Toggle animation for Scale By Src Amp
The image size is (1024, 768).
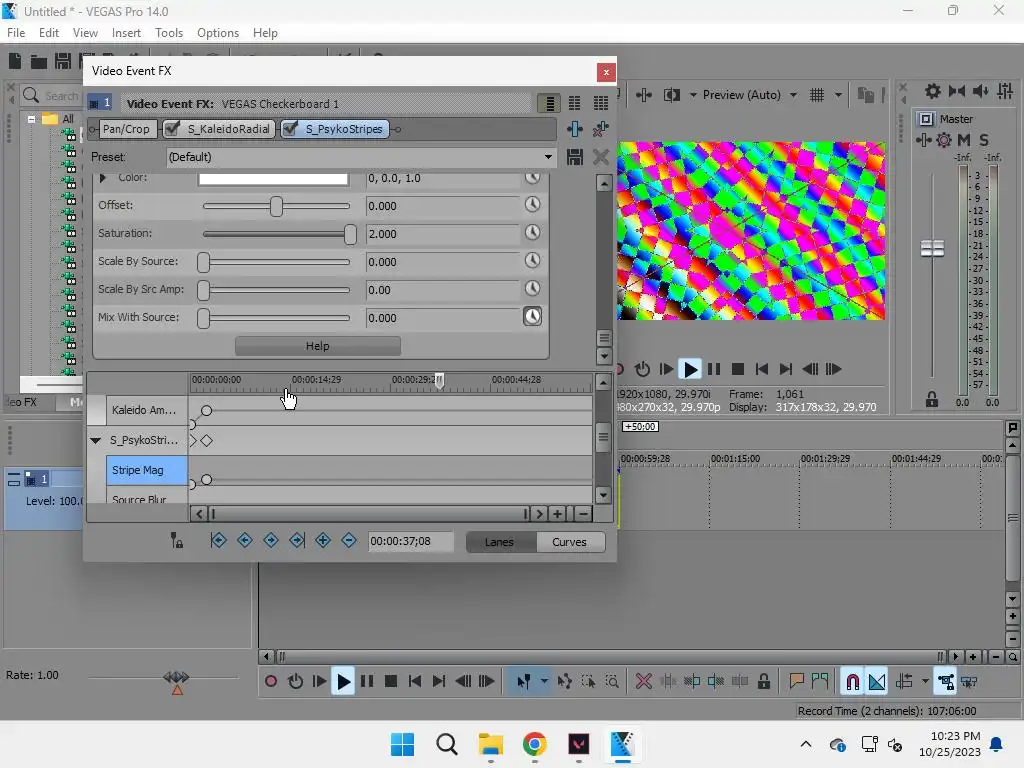coord(533,289)
